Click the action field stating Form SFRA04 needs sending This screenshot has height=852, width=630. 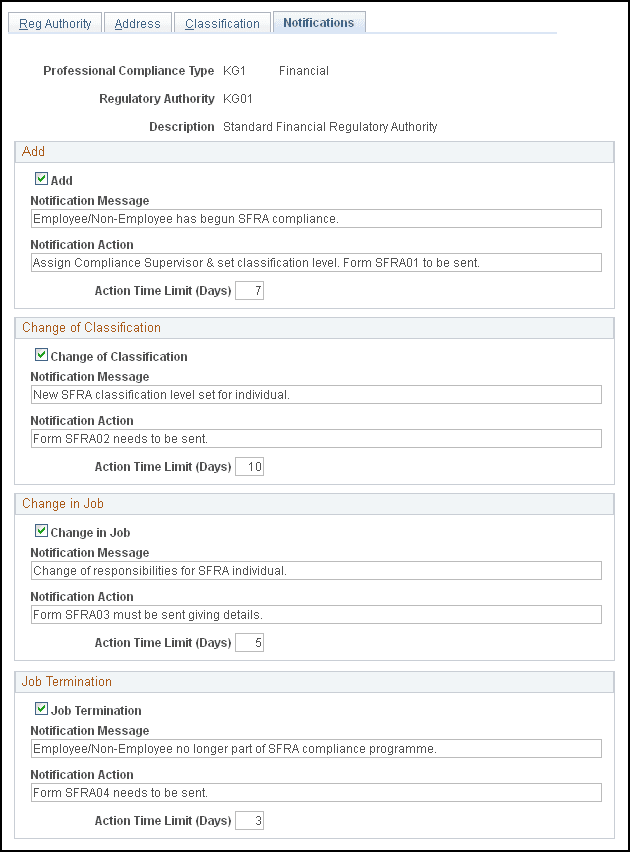(315, 792)
